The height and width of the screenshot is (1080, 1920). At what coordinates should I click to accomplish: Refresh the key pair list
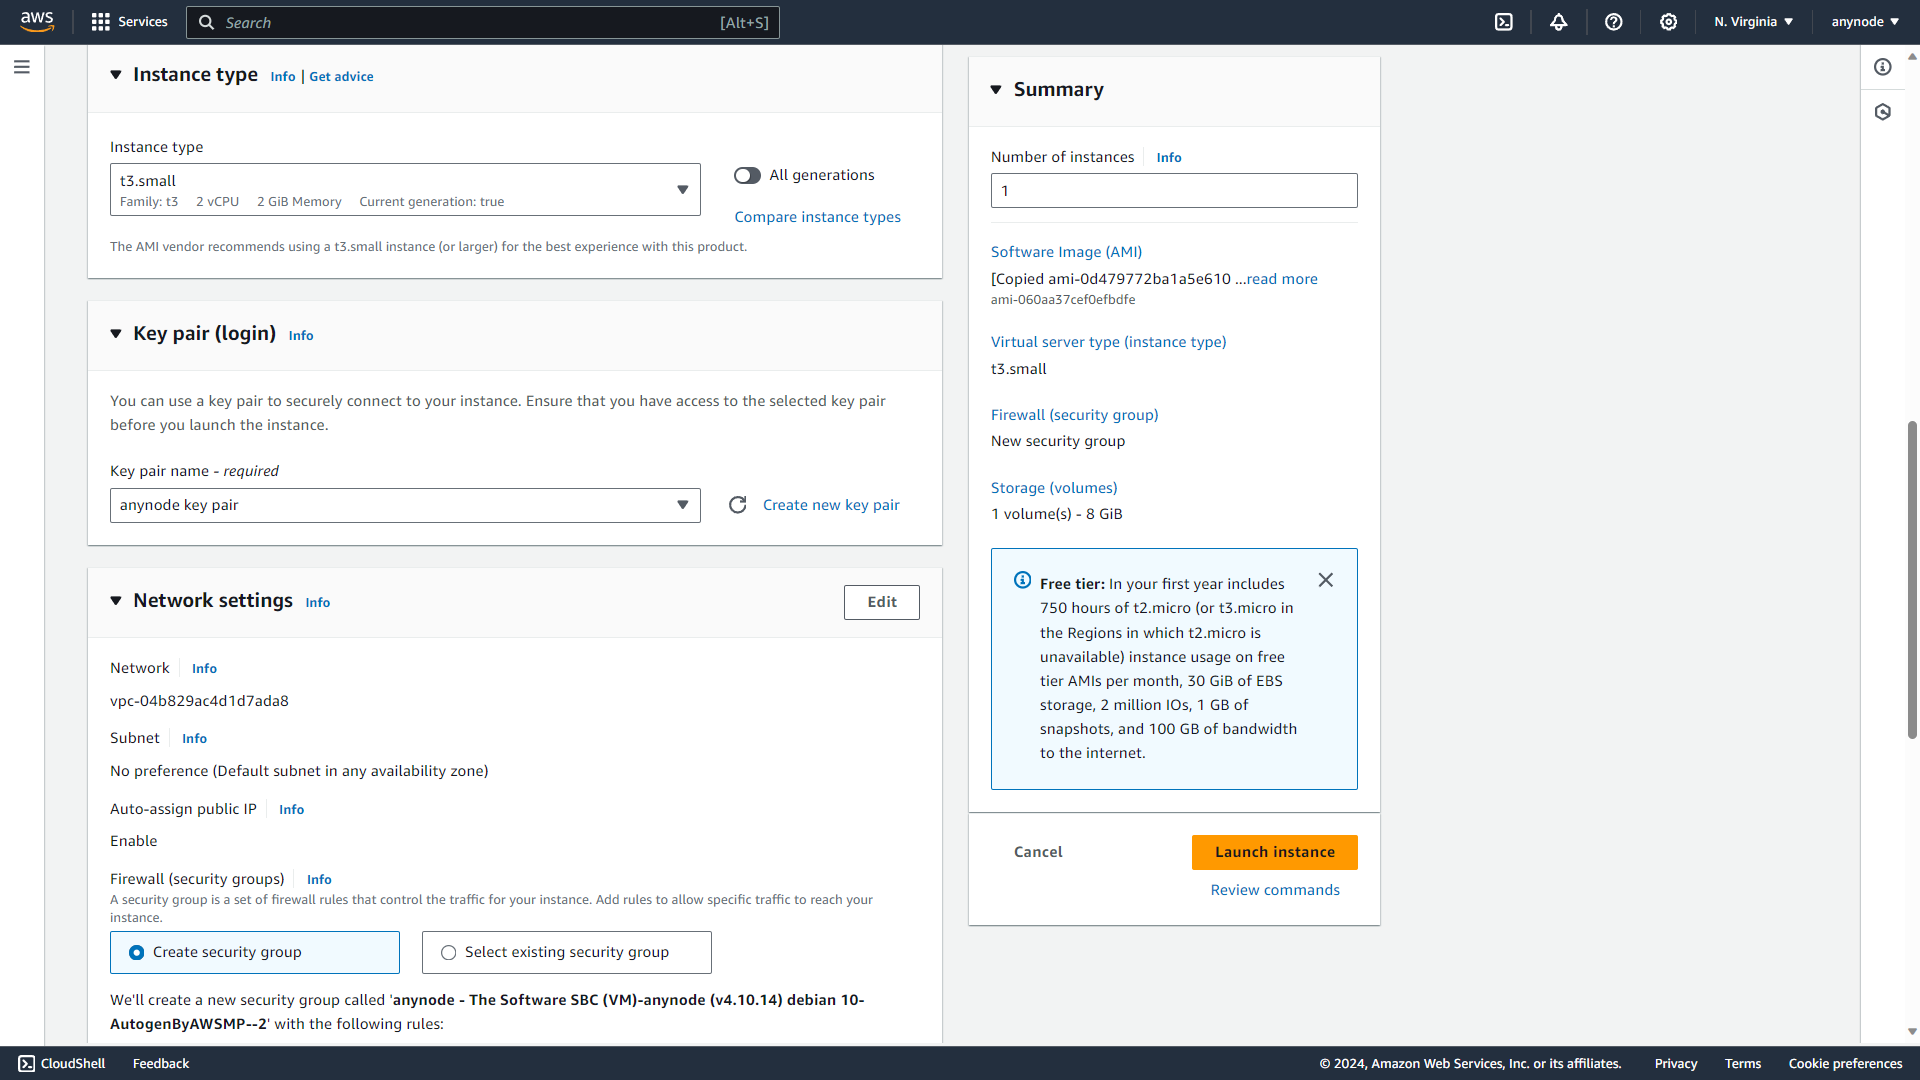click(738, 505)
